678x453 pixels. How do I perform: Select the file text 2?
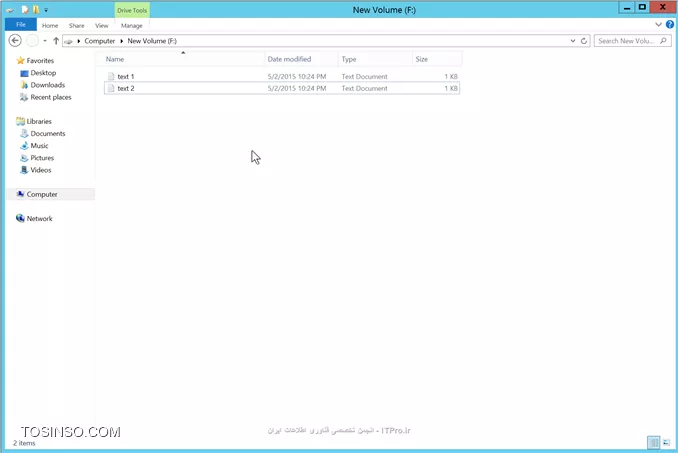click(125, 88)
